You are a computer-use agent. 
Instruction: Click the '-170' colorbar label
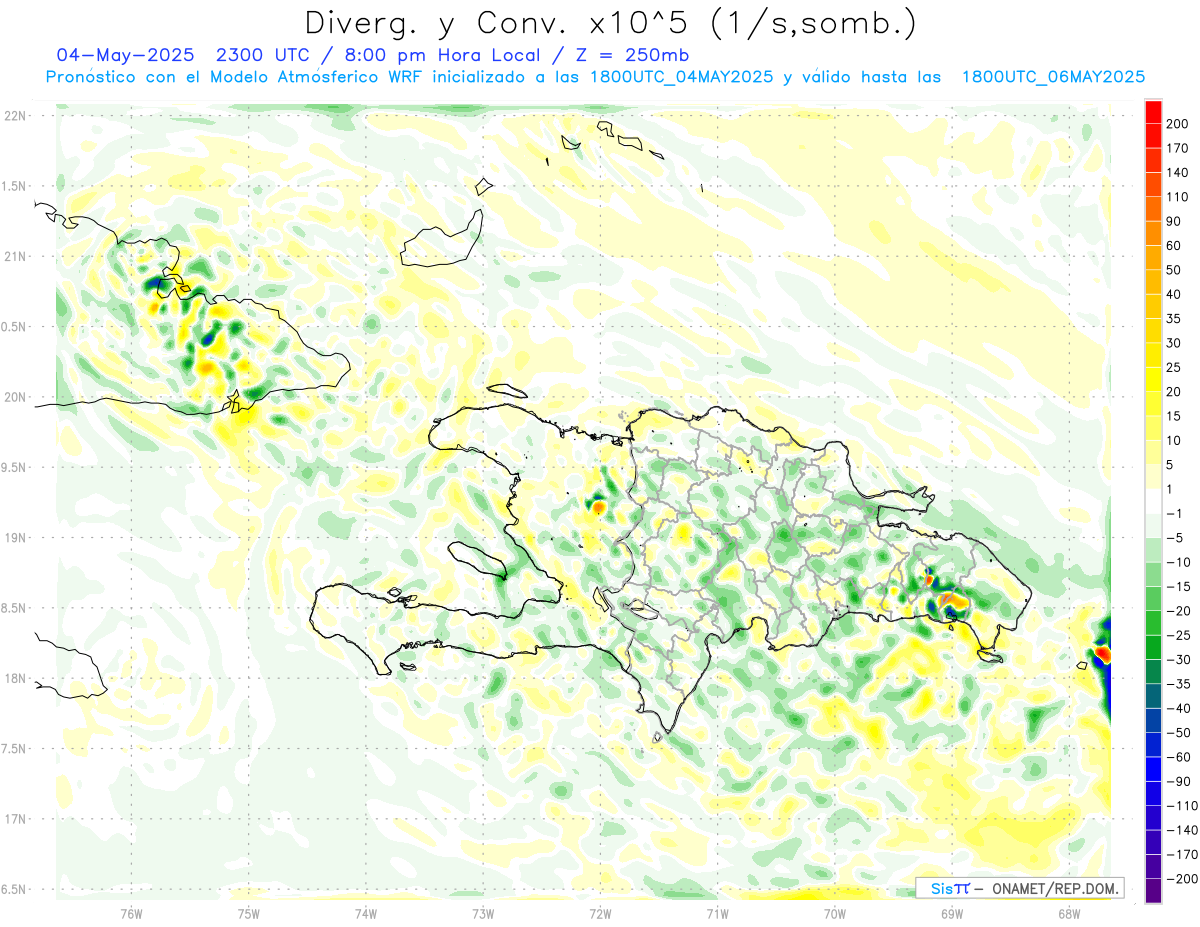click(x=1181, y=855)
